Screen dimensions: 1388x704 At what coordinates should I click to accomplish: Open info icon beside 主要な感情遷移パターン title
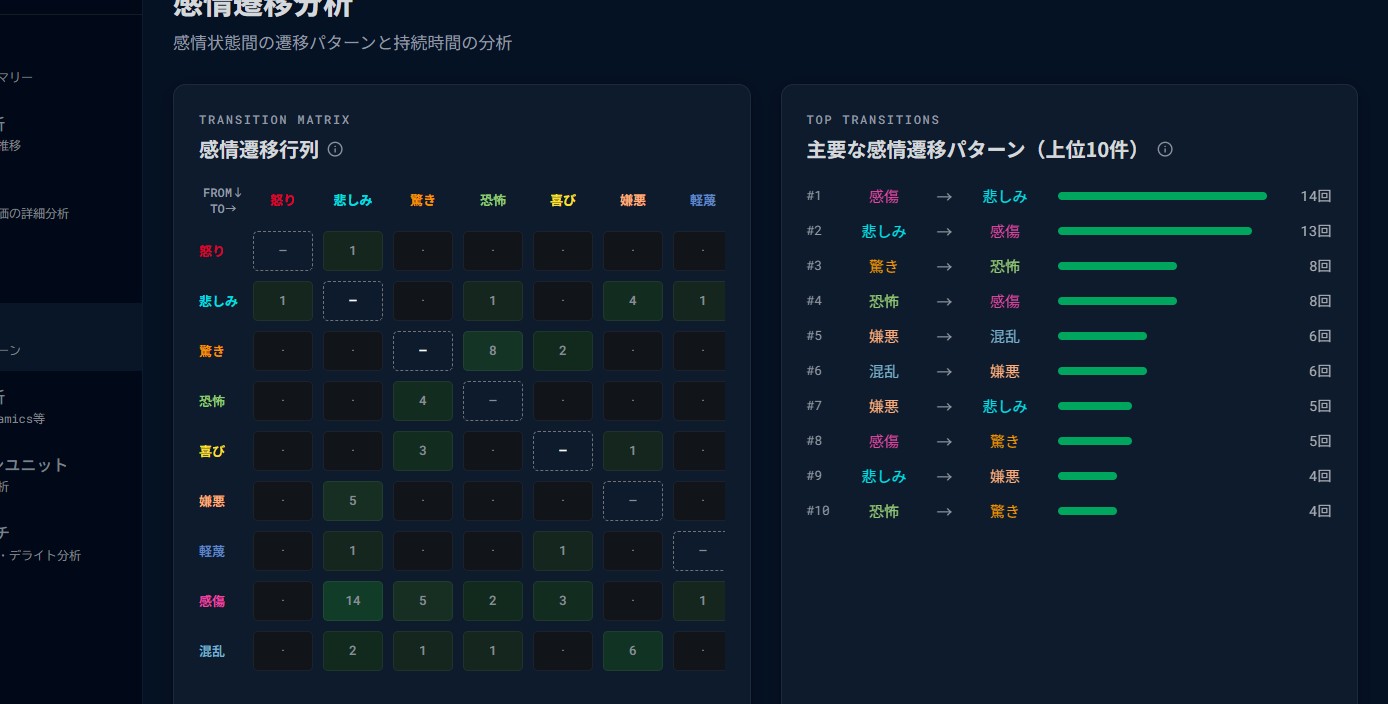(1165, 149)
